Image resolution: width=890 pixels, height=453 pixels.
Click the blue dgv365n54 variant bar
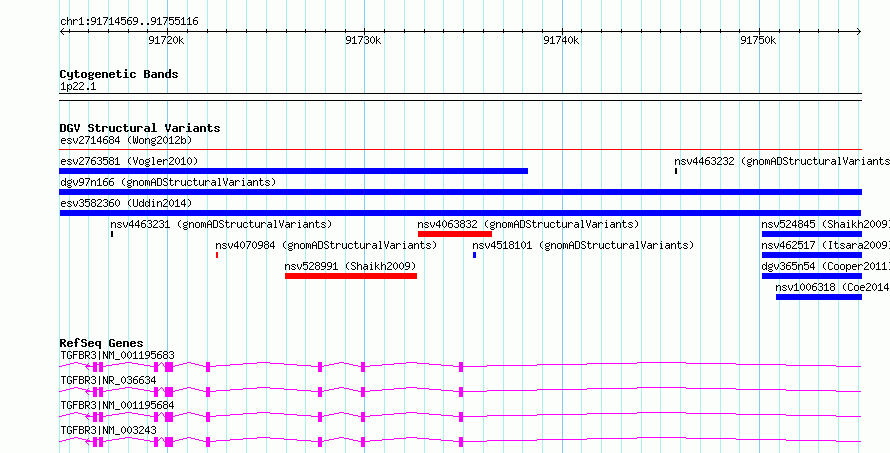point(812,276)
